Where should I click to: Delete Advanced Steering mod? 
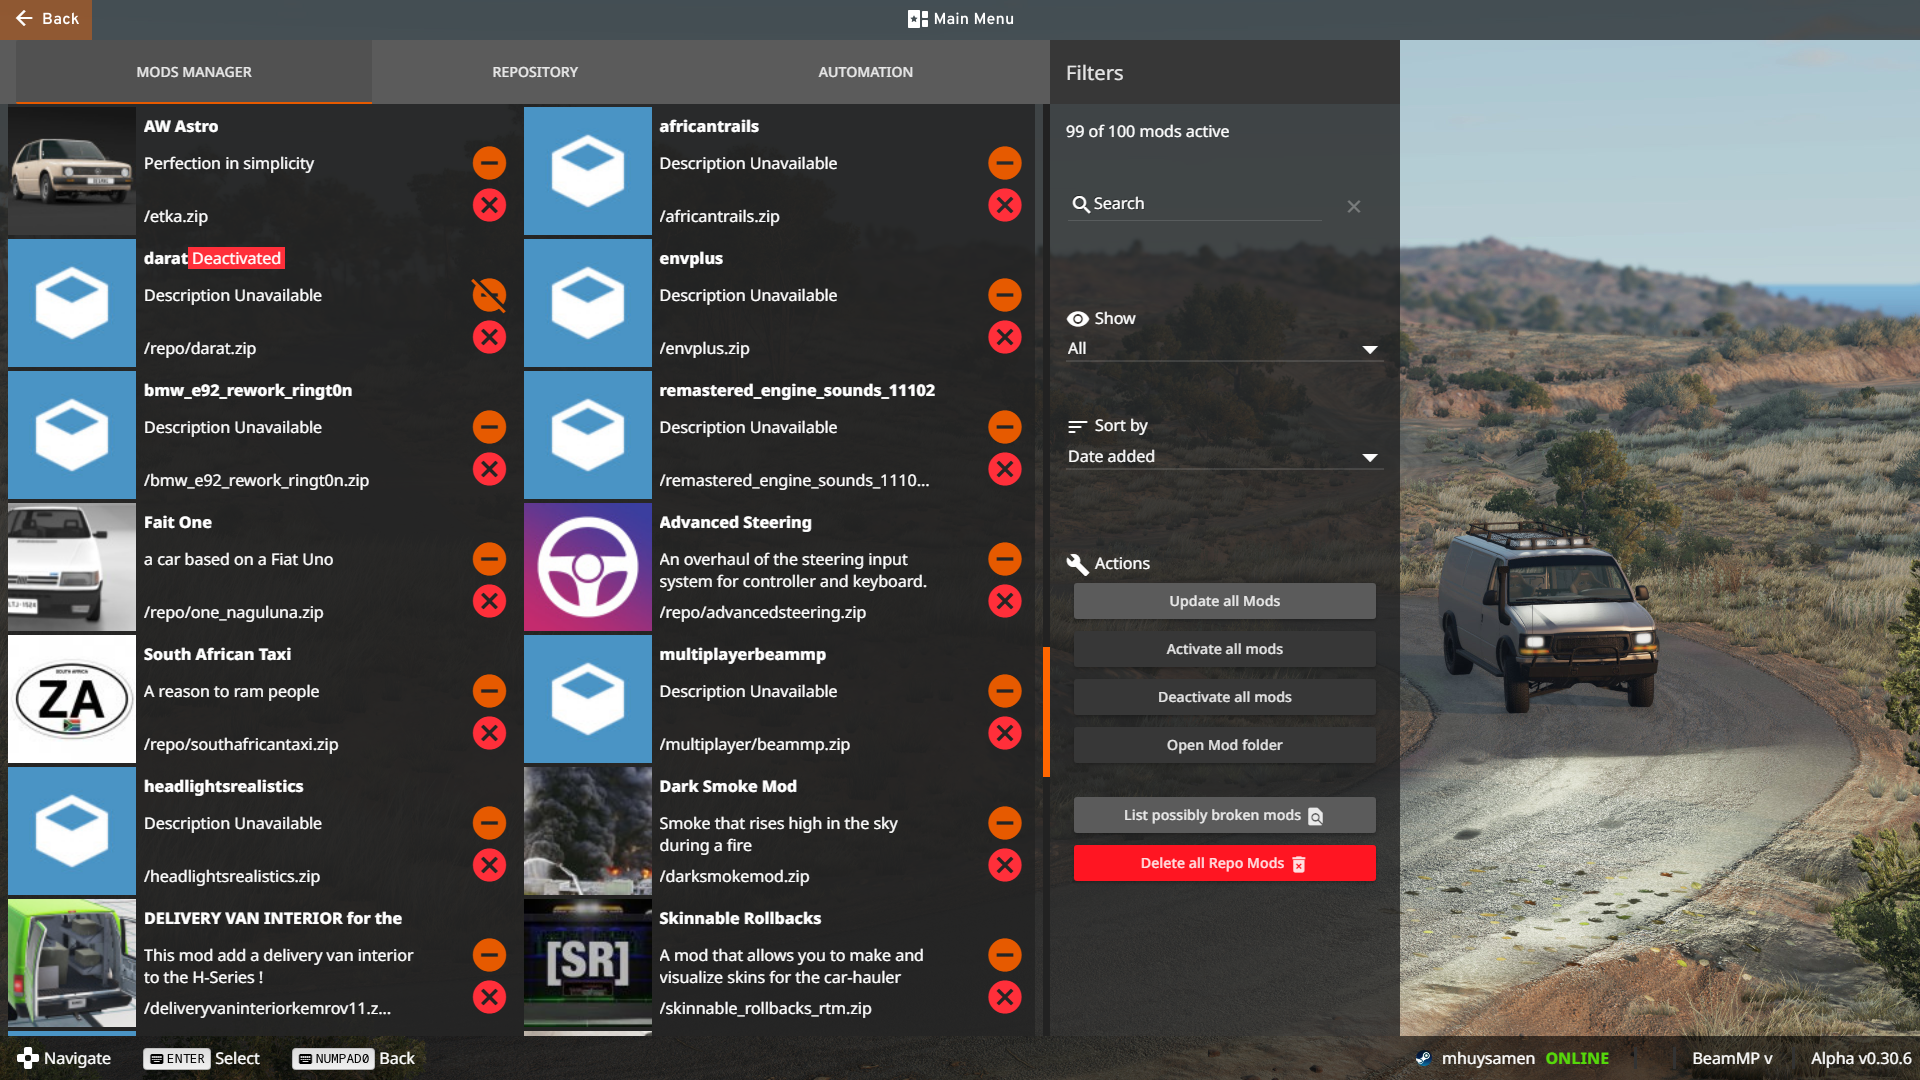[1005, 601]
